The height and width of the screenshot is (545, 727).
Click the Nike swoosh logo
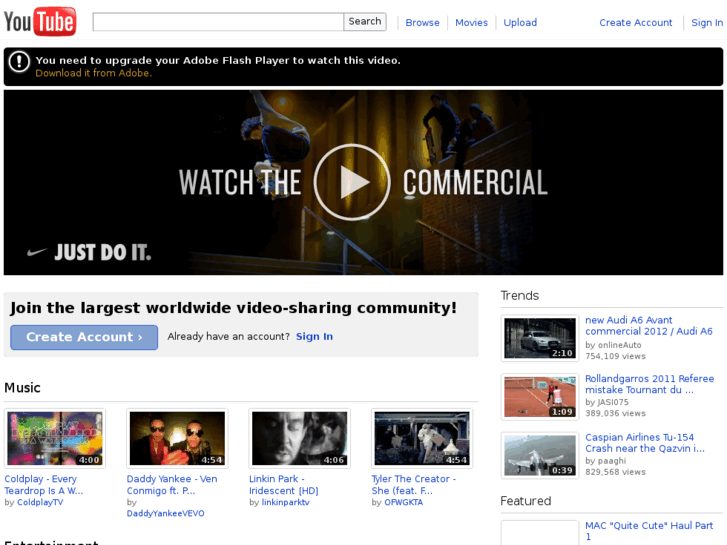click(x=37, y=252)
